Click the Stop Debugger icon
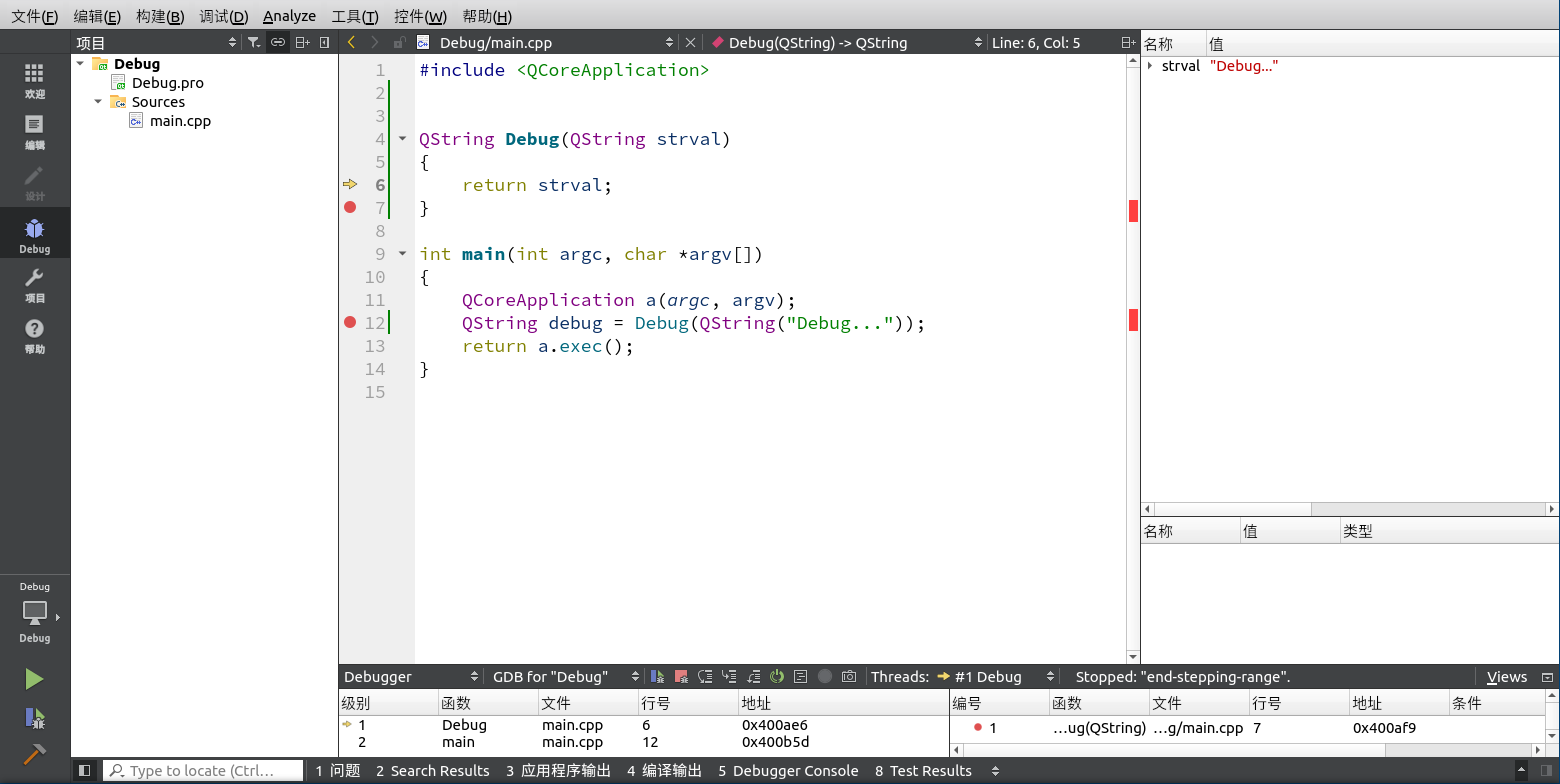The width and height of the screenshot is (1560, 784). [x=680, y=676]
